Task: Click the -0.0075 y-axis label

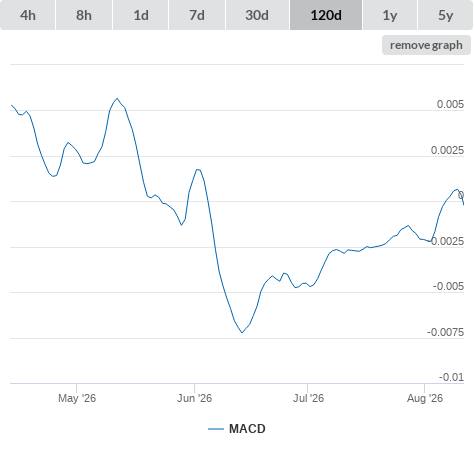Action: 445,332
